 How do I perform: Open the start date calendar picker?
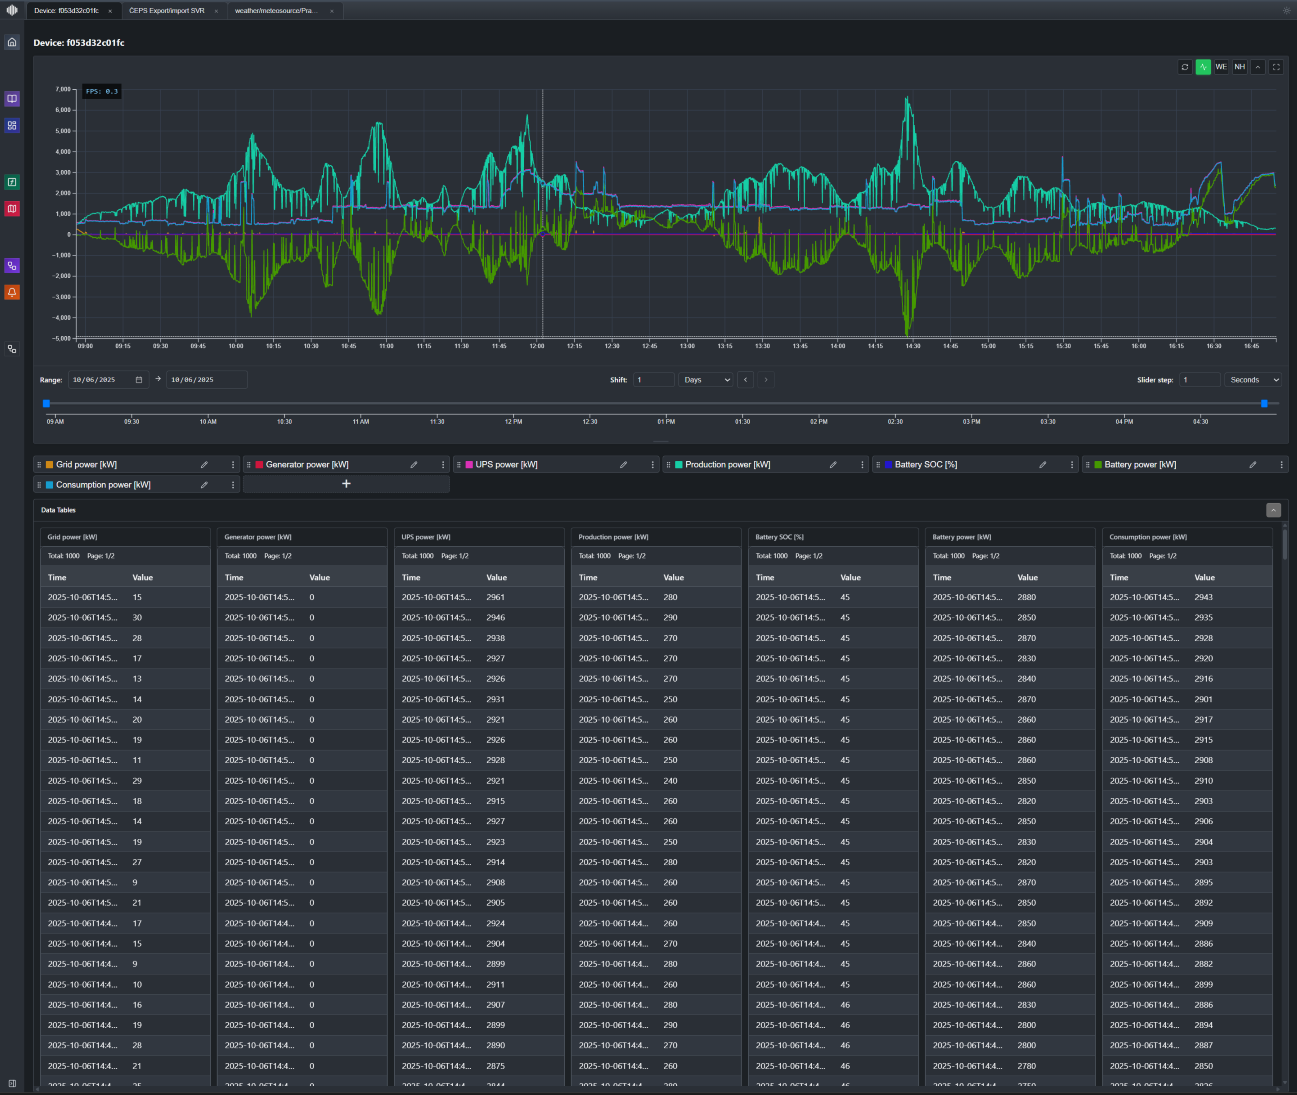click(x=137, y=380)
